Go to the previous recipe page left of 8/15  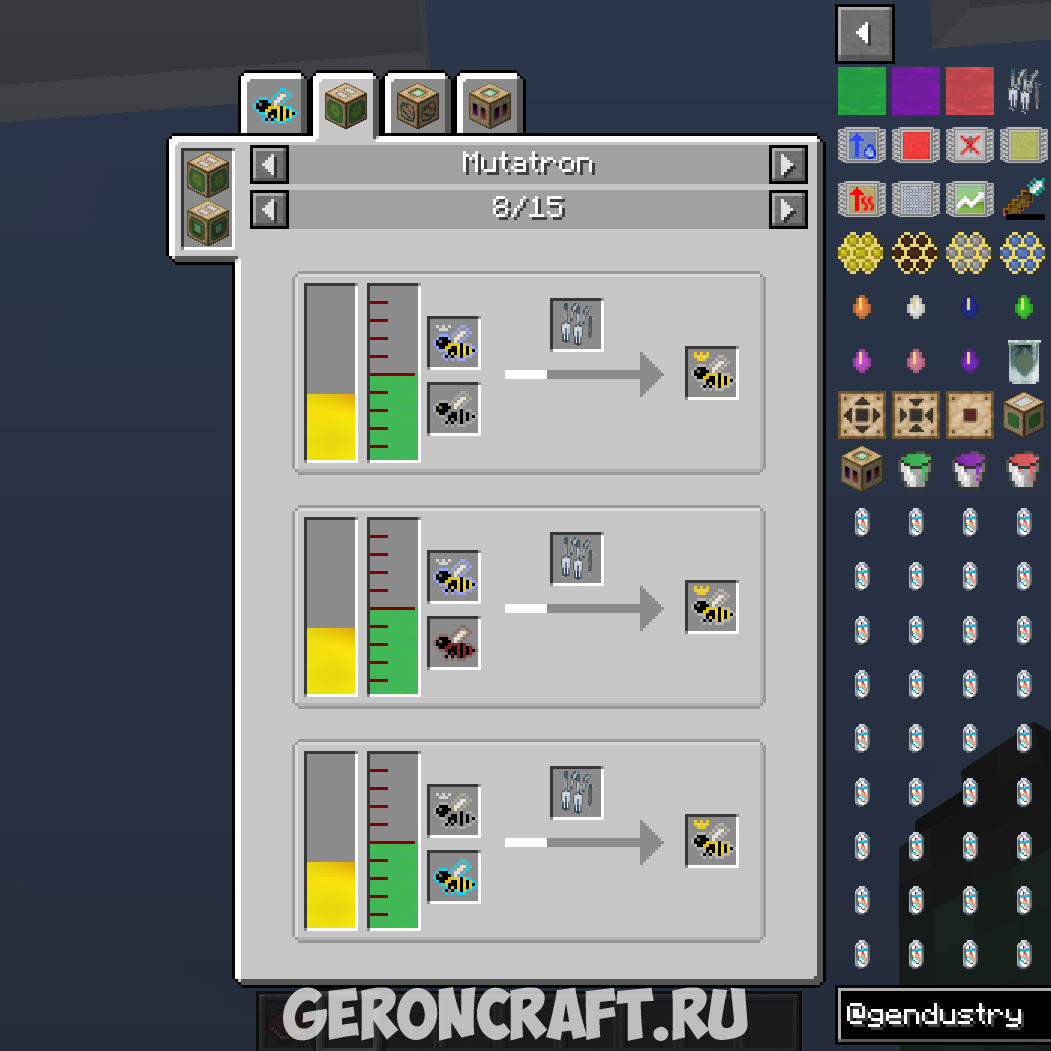(269, 210)
